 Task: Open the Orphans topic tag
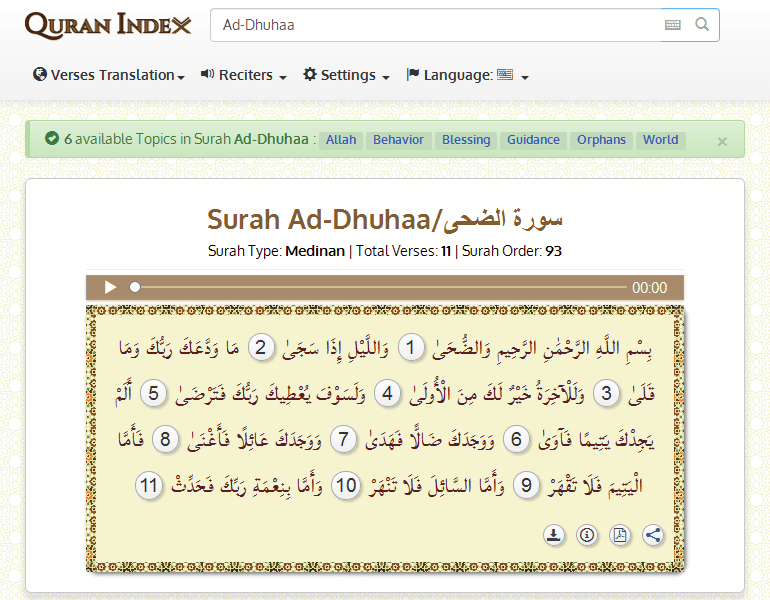coord(601,140)
